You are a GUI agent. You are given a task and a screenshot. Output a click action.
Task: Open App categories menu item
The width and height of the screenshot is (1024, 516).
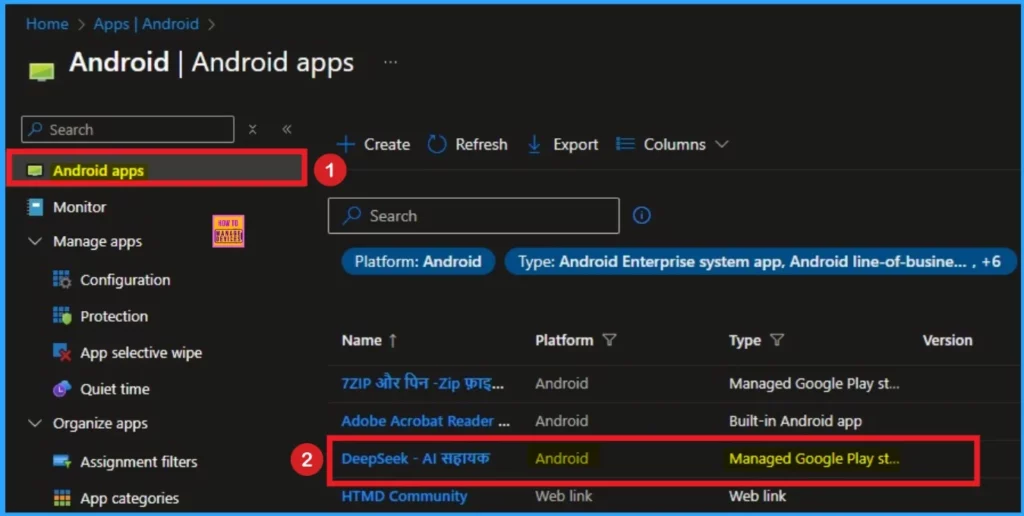(x=129, y=498)
